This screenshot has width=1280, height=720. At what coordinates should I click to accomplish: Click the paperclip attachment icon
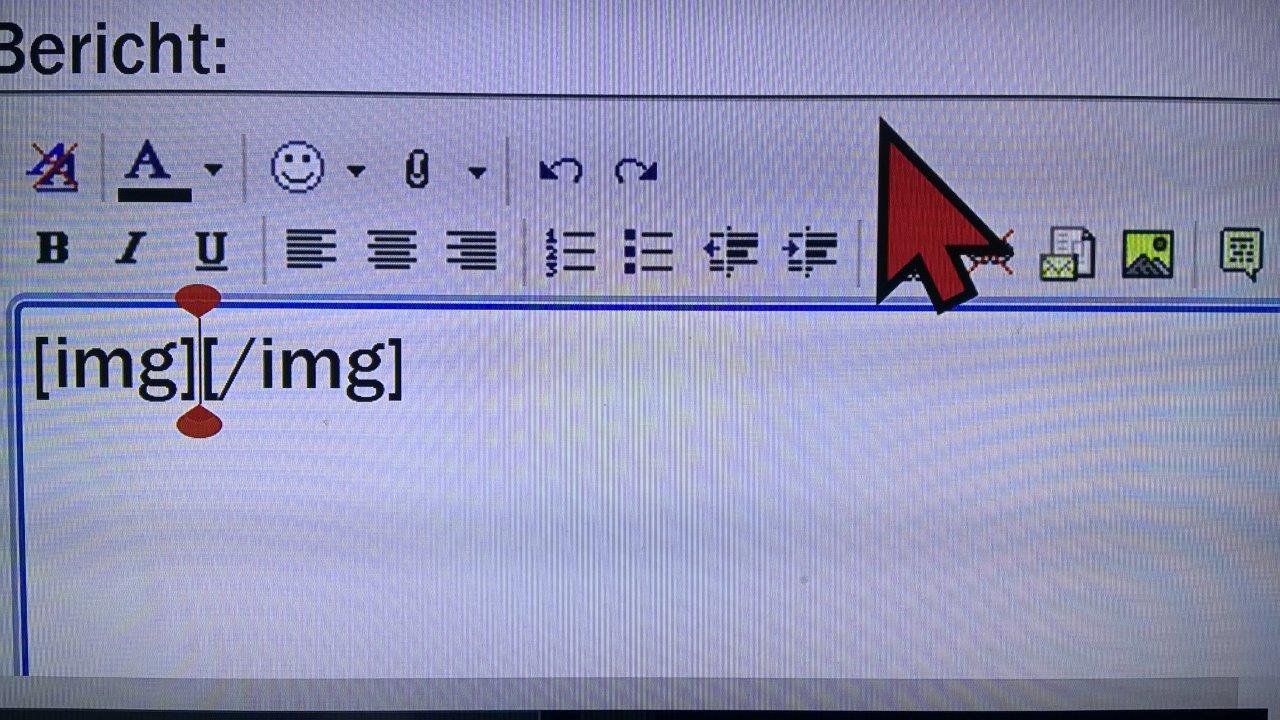(x=417, y=170)
